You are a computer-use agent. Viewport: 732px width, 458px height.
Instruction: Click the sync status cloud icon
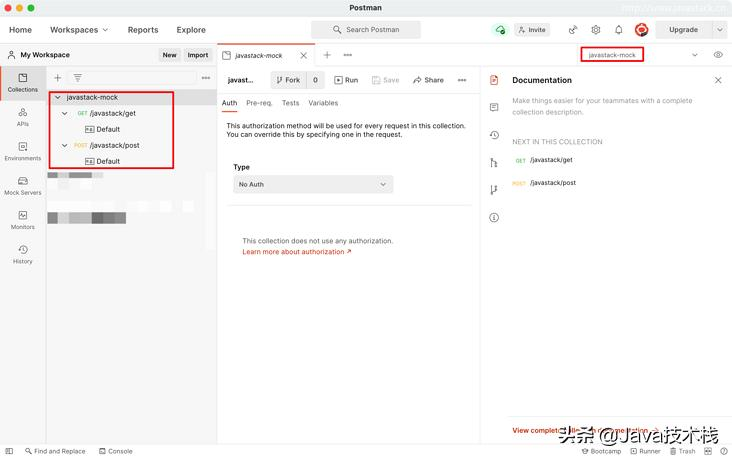500,29
